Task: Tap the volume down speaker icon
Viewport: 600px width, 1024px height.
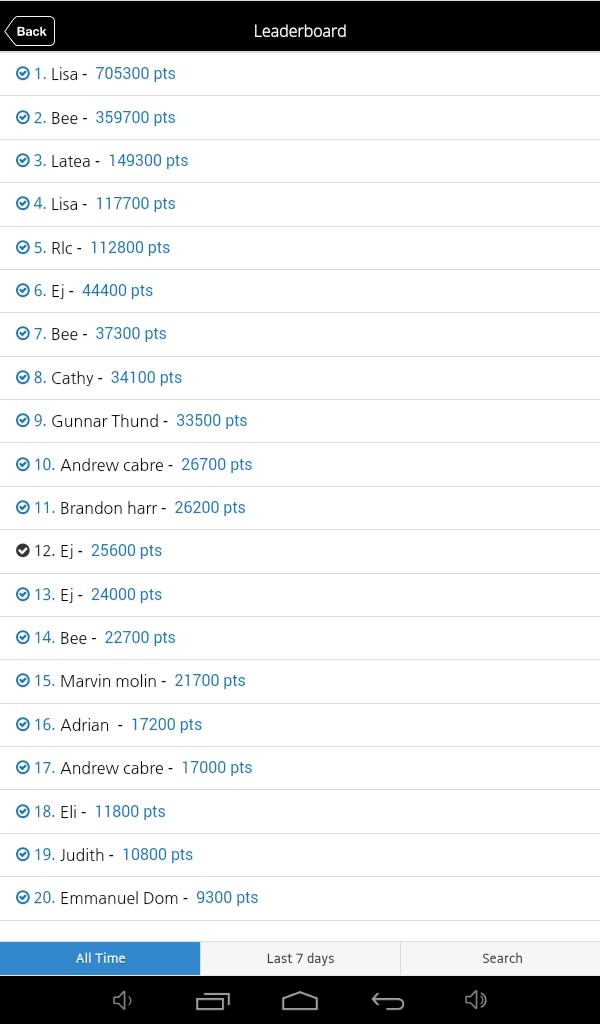Action: pyautogui.click(x=123, y=1000)
